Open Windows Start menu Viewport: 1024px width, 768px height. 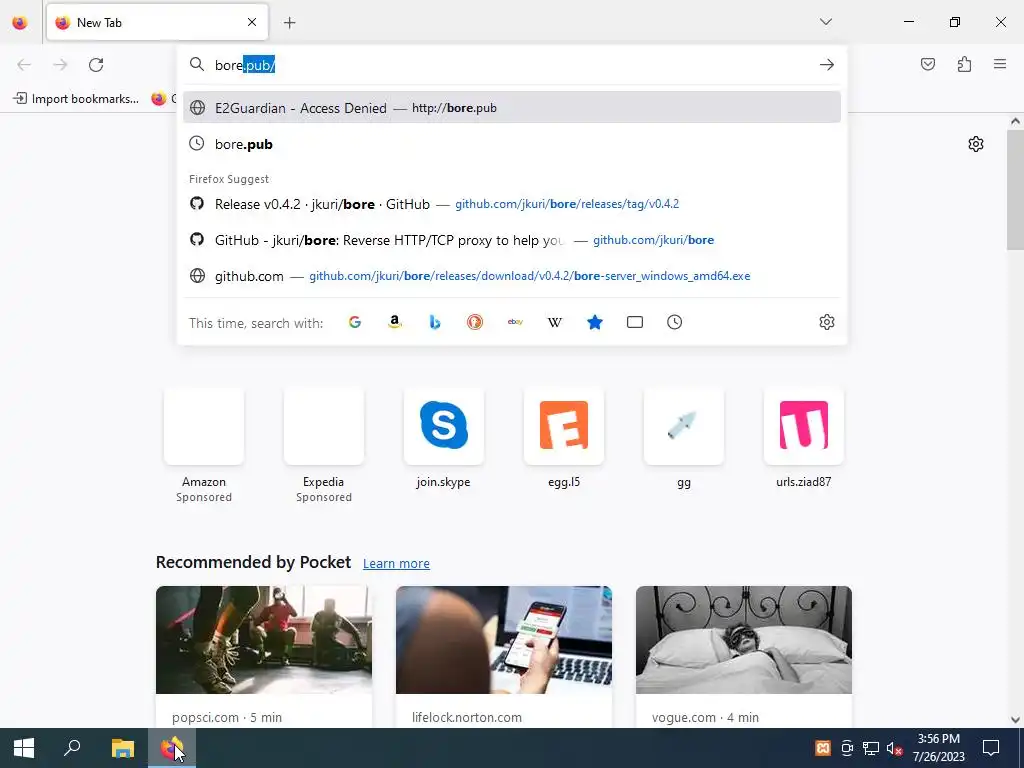click(24, 748)
